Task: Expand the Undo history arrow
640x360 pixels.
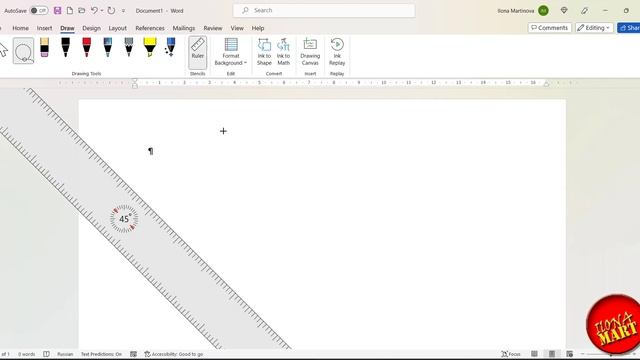Action: pyautogui.click(x=102, y=11)
